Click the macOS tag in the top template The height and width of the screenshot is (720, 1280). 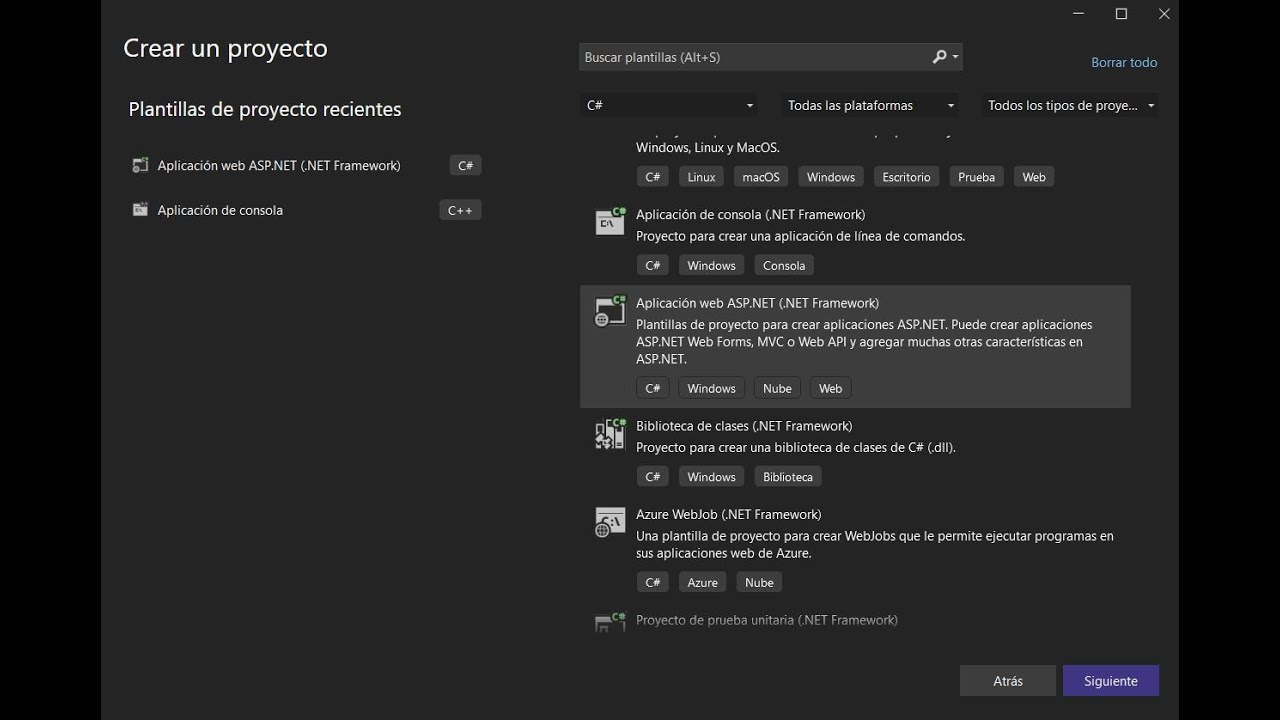tap(760, 177)
